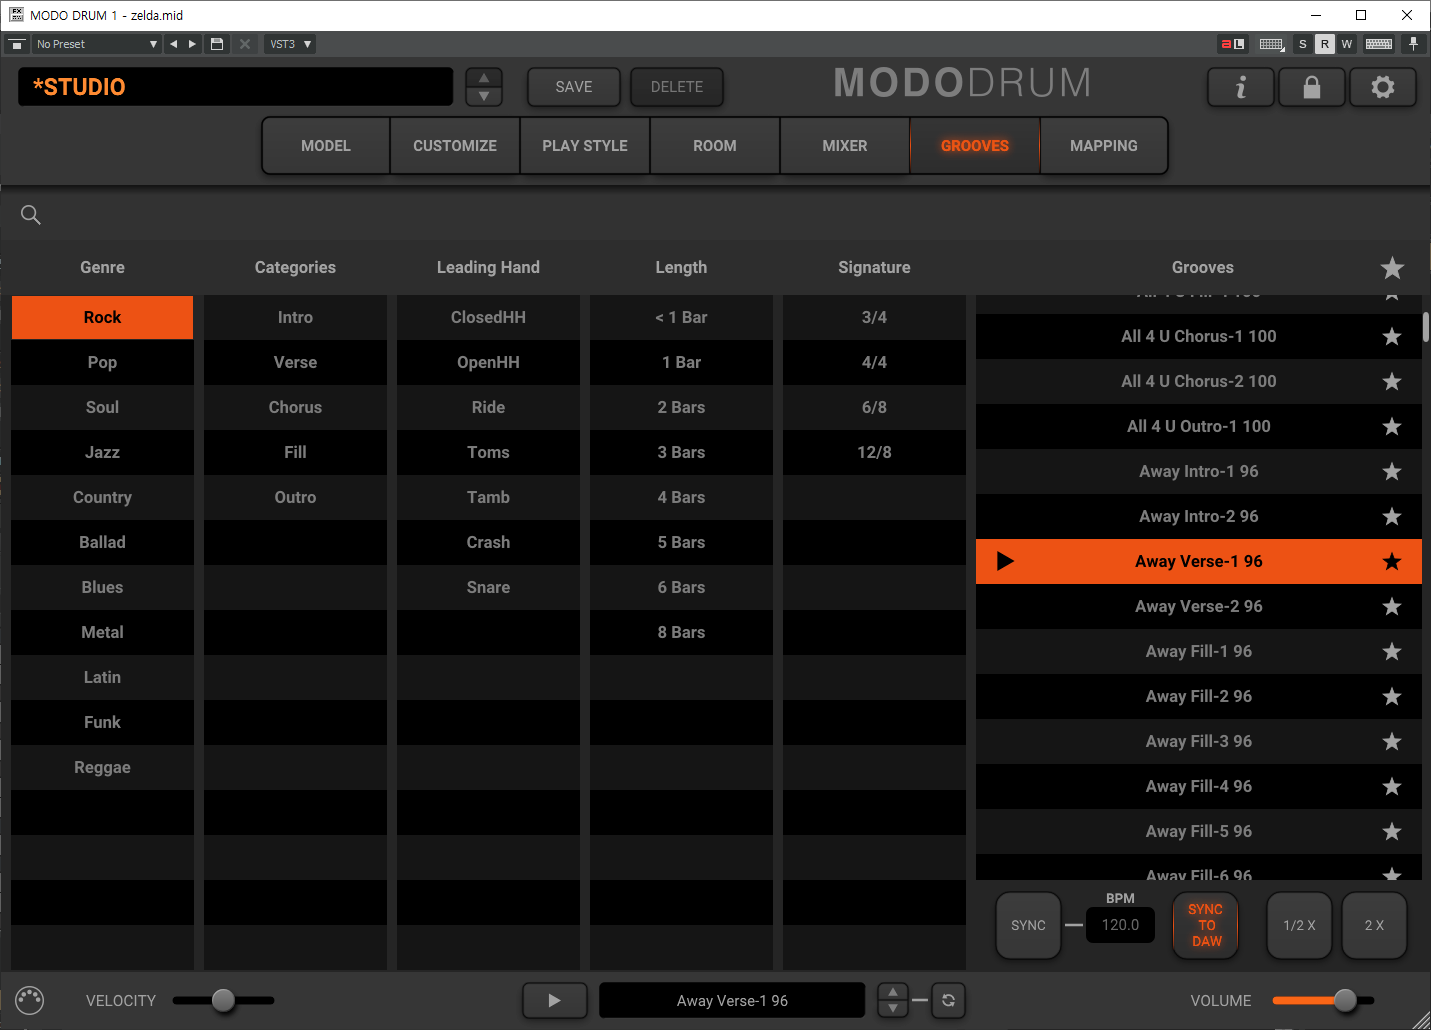The image size is (1431, 1030).
Task: Select the Jazz genre
Action: pyautogui.click(x=102, y=452)
